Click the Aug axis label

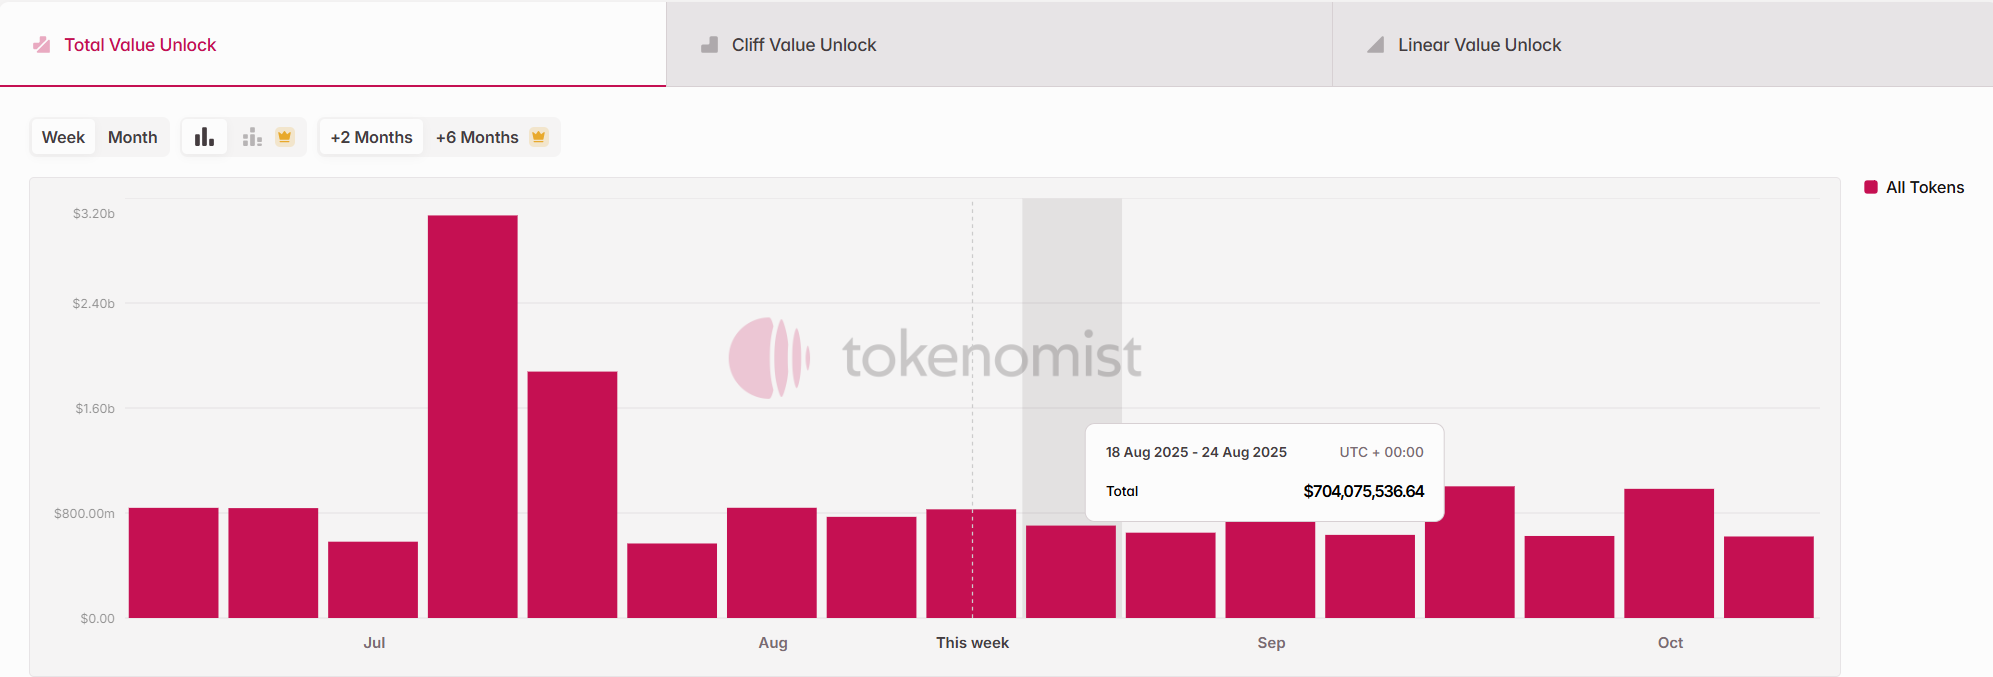tap(773, 643)
